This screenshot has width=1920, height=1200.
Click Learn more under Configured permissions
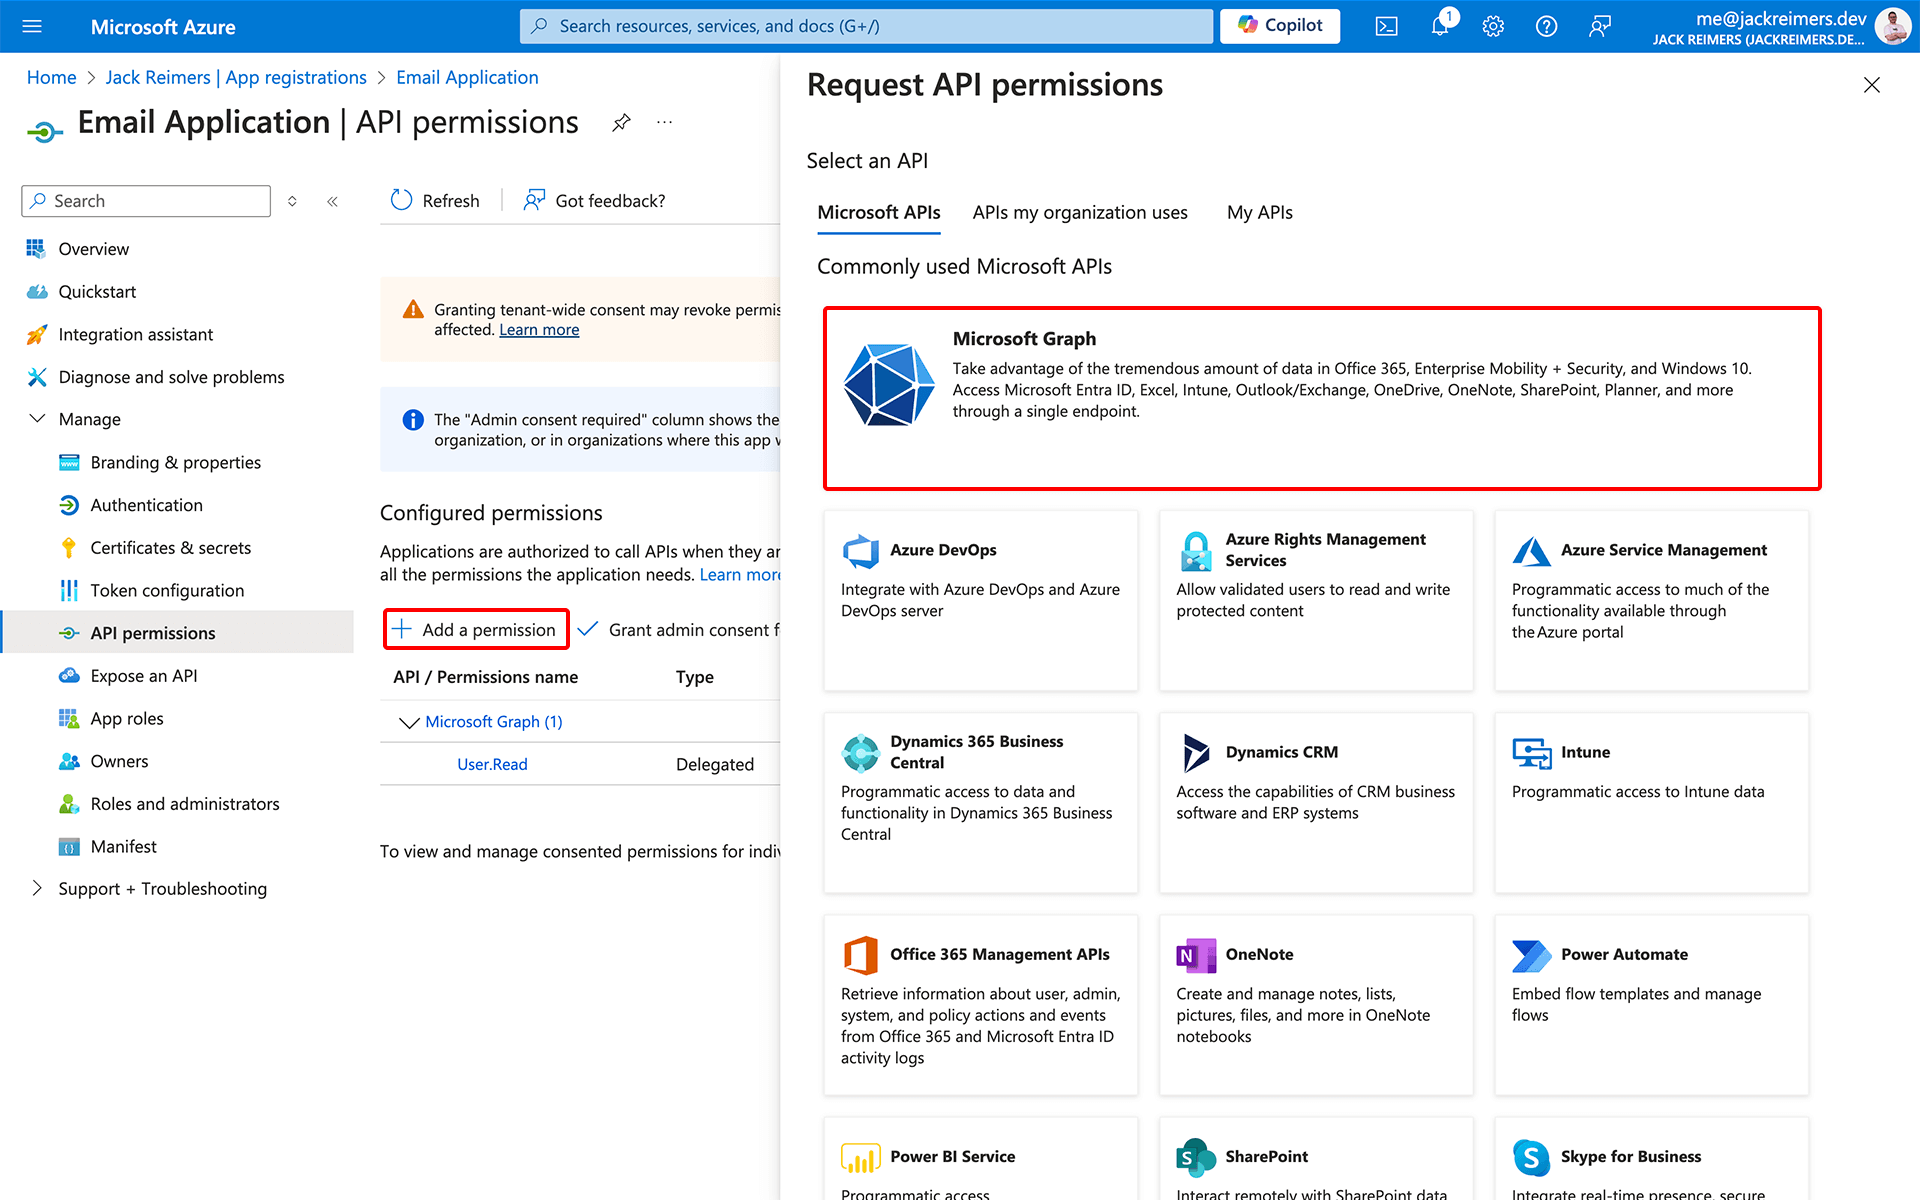(739, 575)
